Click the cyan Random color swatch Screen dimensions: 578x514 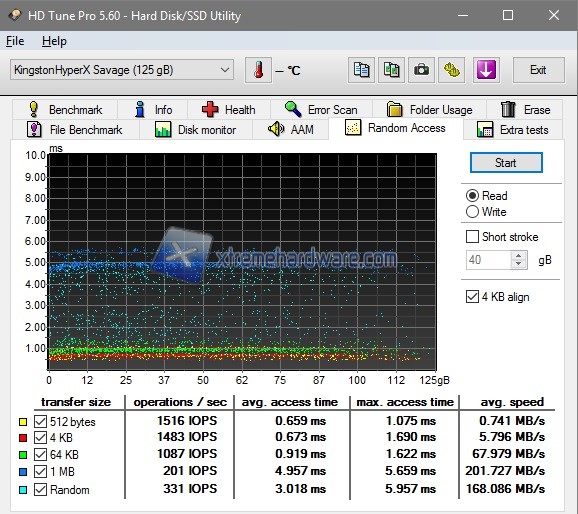tap(22, 490)
